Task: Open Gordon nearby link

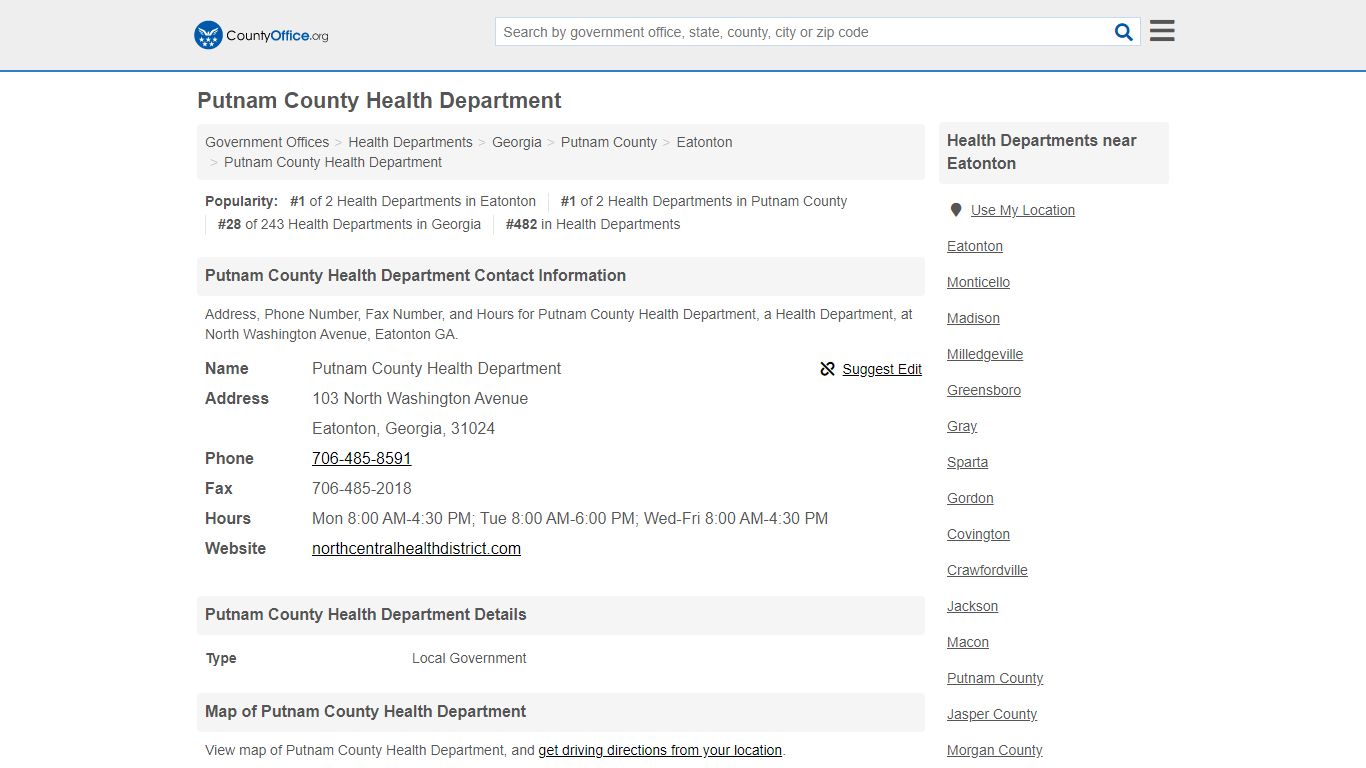Action: [970, 498]
